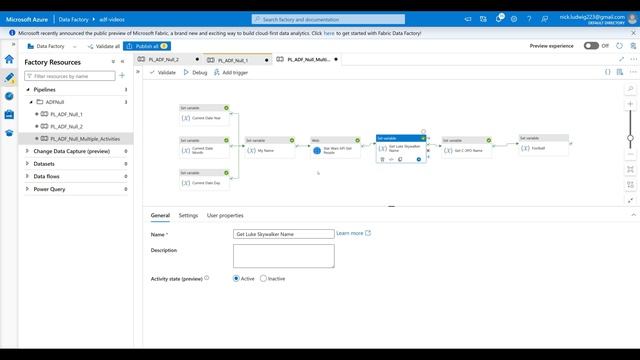
Task: Open the settings gear in Azure header
Action: (514, 19)
